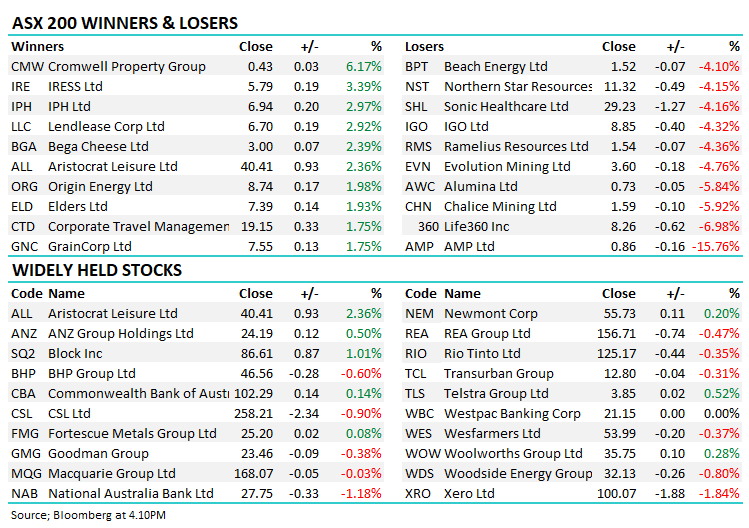Click the Chalice Mining Ltd stock name
Image resolution: width=749 pixels, height=528 pixels.
500,206
